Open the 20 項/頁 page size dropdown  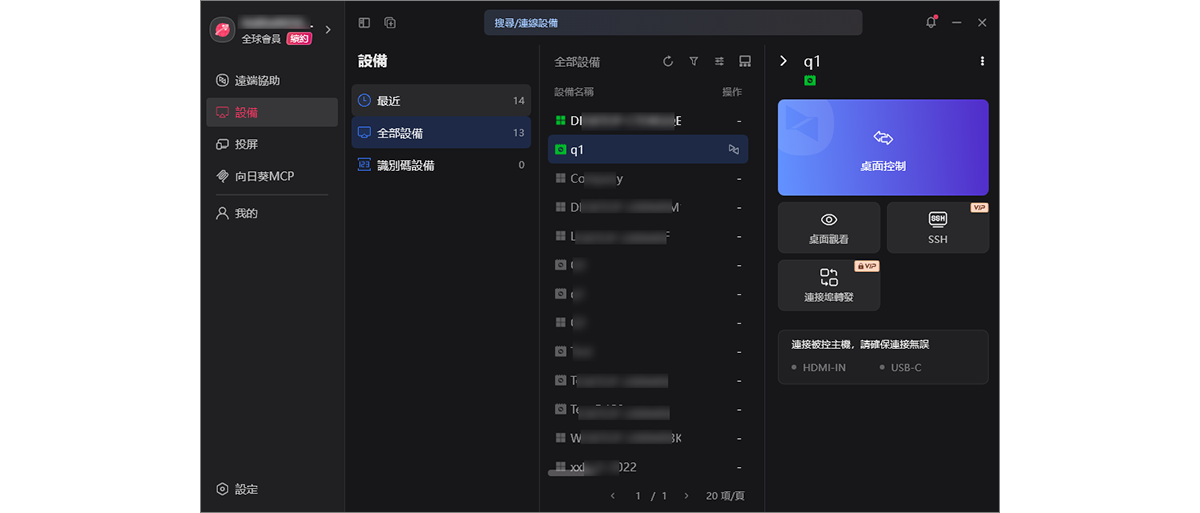725,496
